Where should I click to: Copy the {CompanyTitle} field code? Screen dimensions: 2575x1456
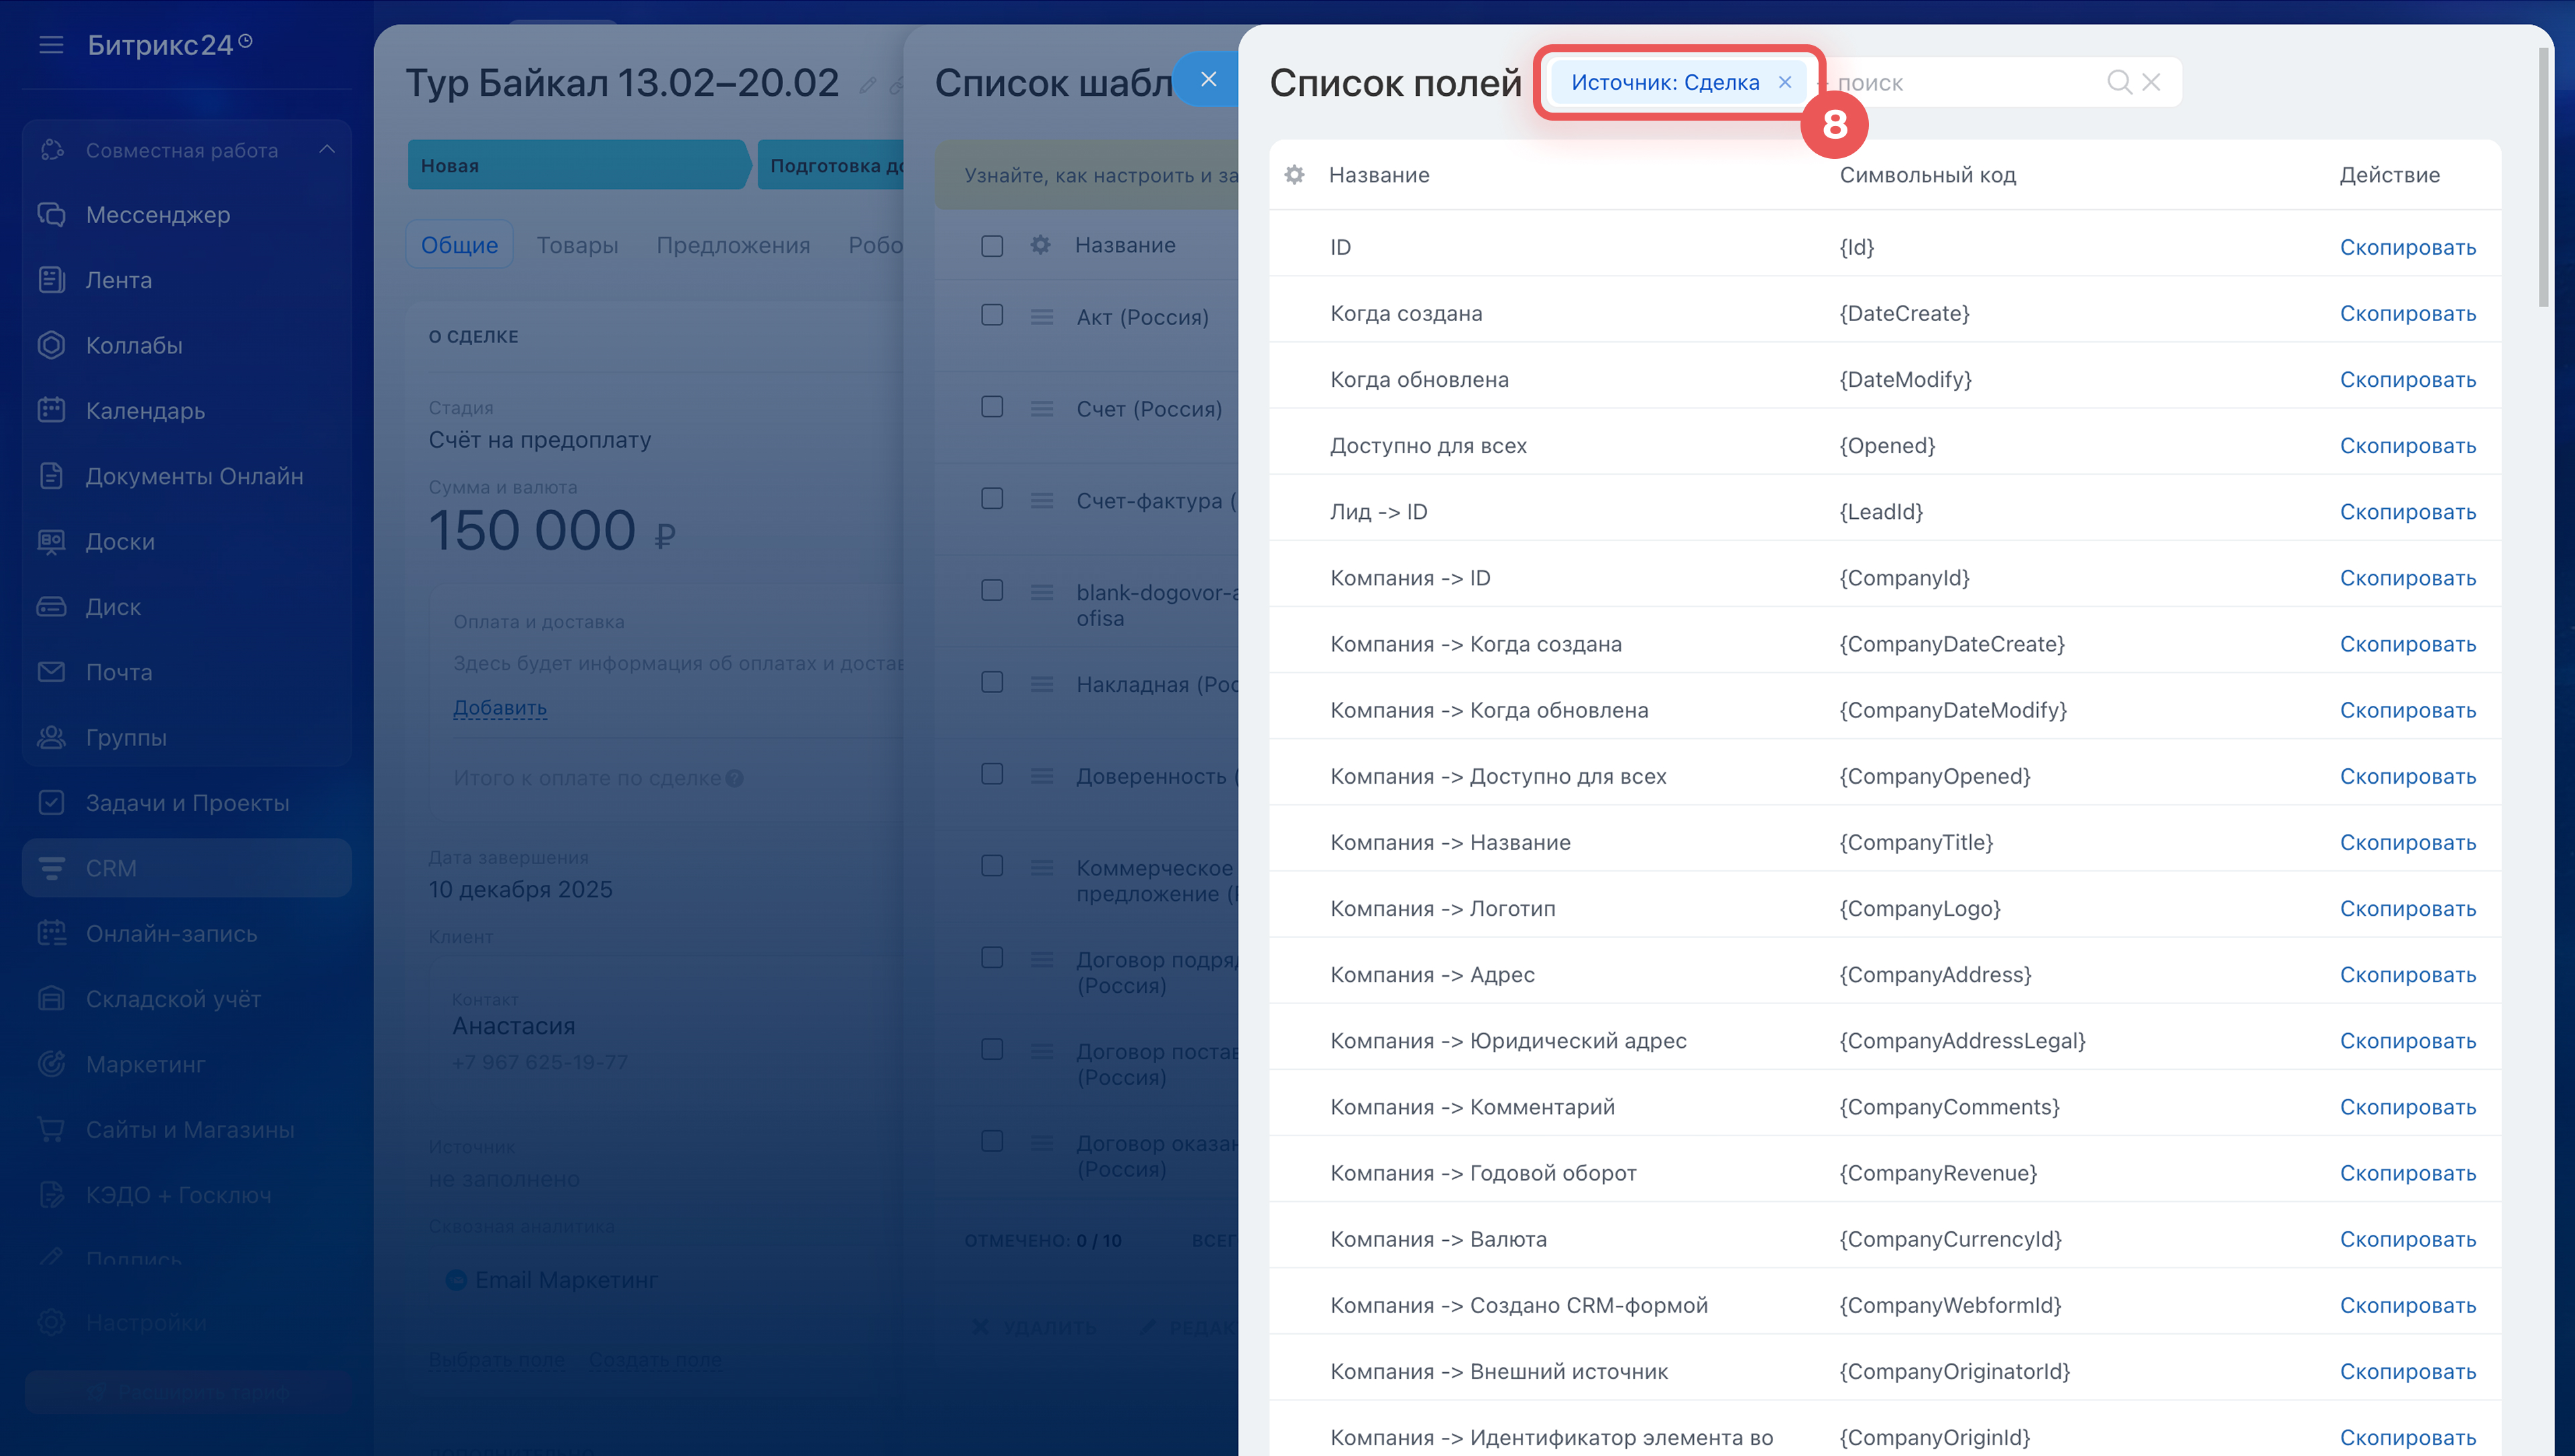coord(2407,842)
